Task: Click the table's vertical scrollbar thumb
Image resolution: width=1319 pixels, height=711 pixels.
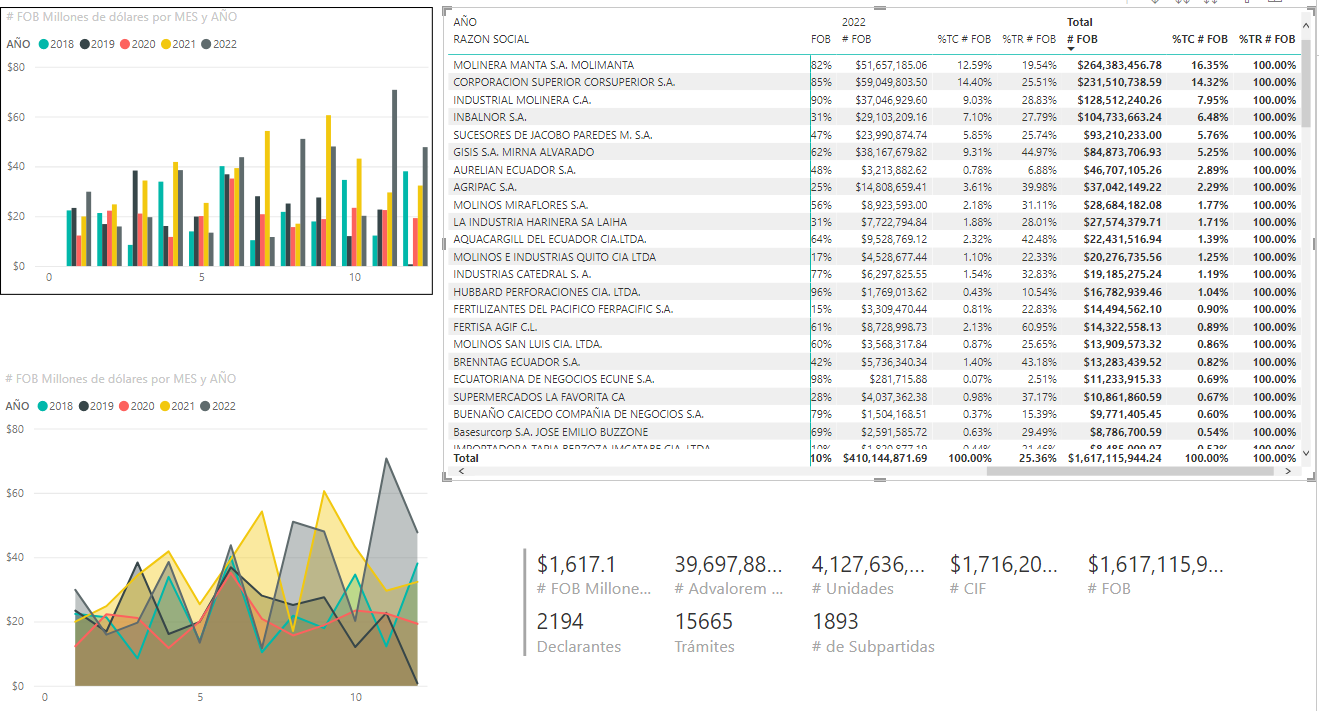Action: point(1306,82)
